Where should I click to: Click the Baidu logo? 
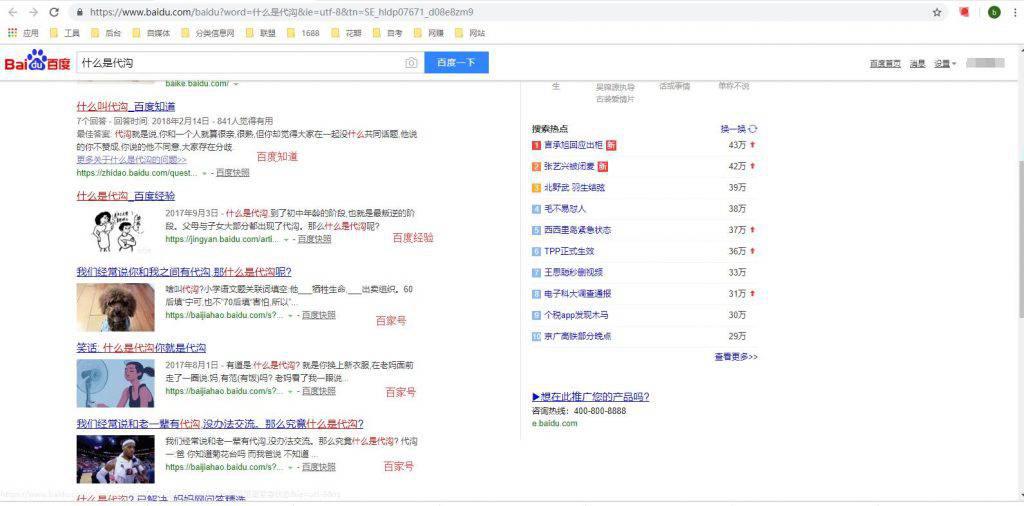pyautogui.click(x=37, y=61)
